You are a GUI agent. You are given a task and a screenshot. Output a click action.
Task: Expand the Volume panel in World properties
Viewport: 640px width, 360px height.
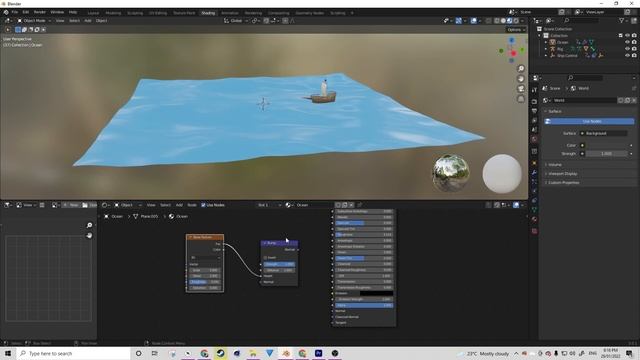pos(555,164)
